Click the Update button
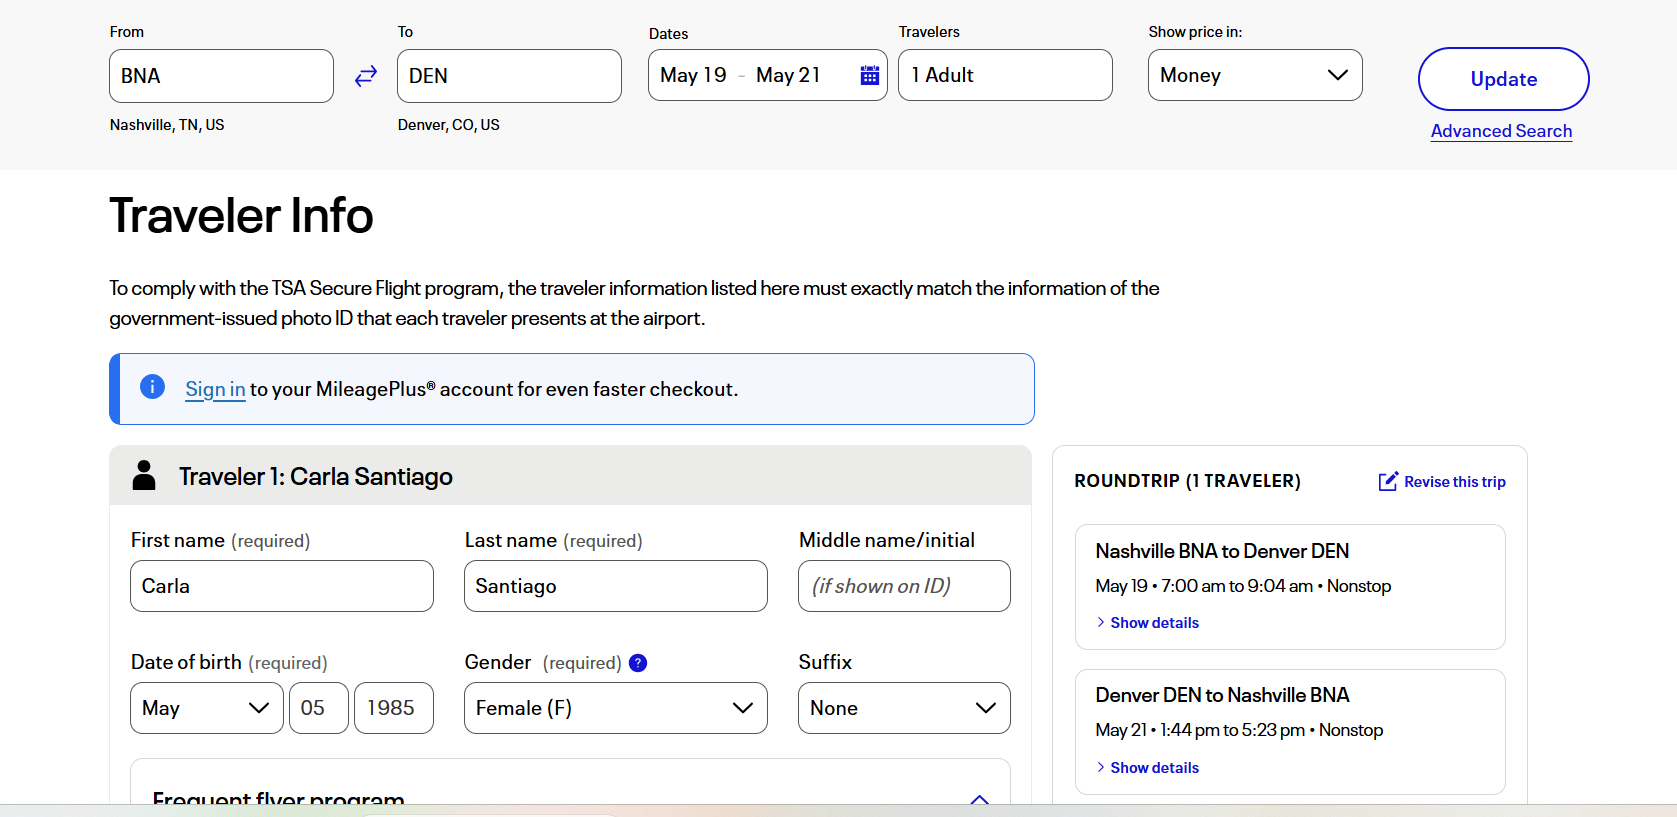This screenshot has width=1677, height=817. [1503, 79]
